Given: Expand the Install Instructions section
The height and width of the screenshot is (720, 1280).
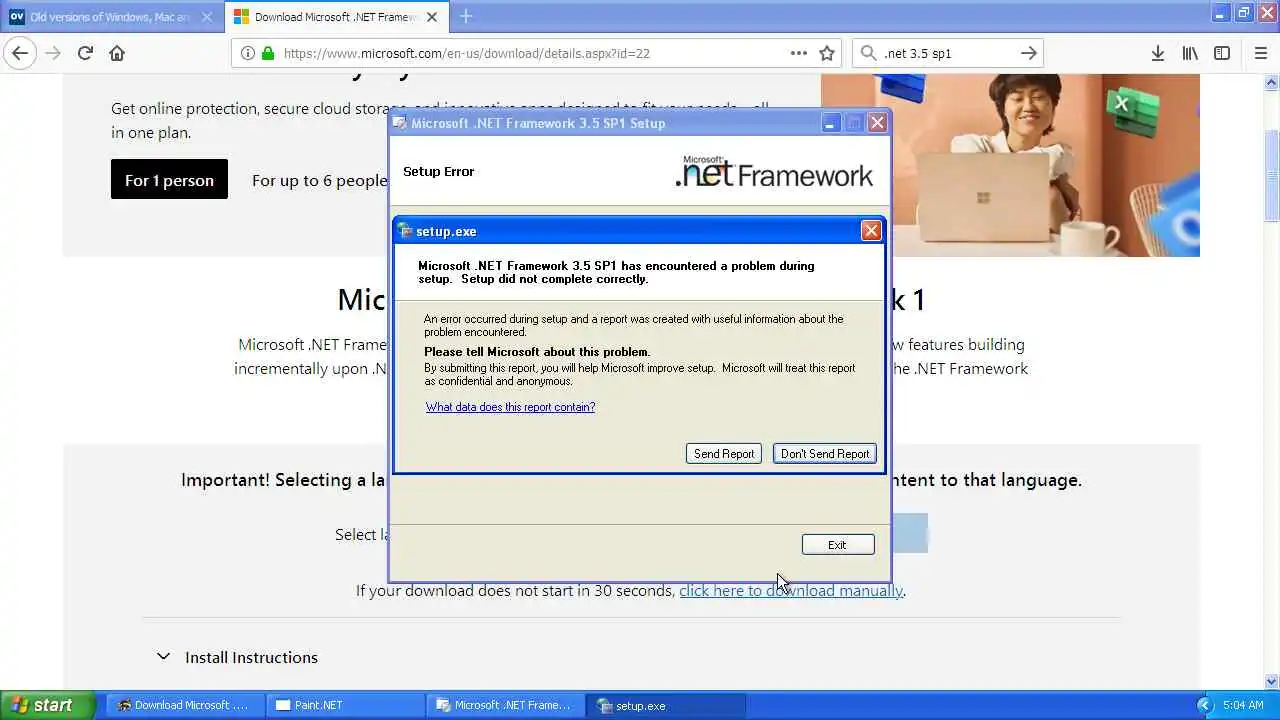Looking at the screenshot, I should pyautogui.click(x=238, y=657).
